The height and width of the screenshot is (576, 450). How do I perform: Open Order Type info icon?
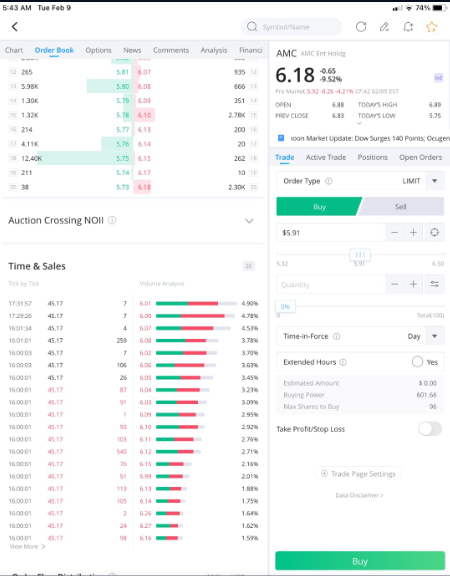329,181
